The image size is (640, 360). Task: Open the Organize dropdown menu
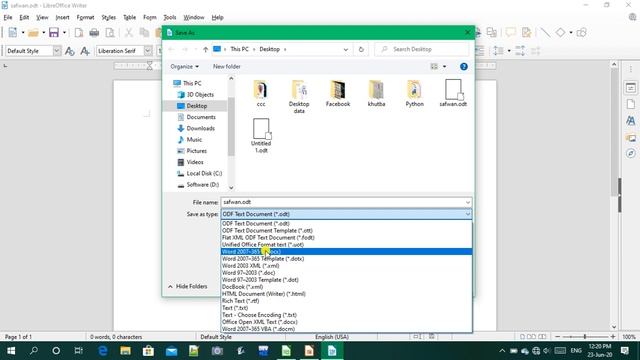coord(184,67)
